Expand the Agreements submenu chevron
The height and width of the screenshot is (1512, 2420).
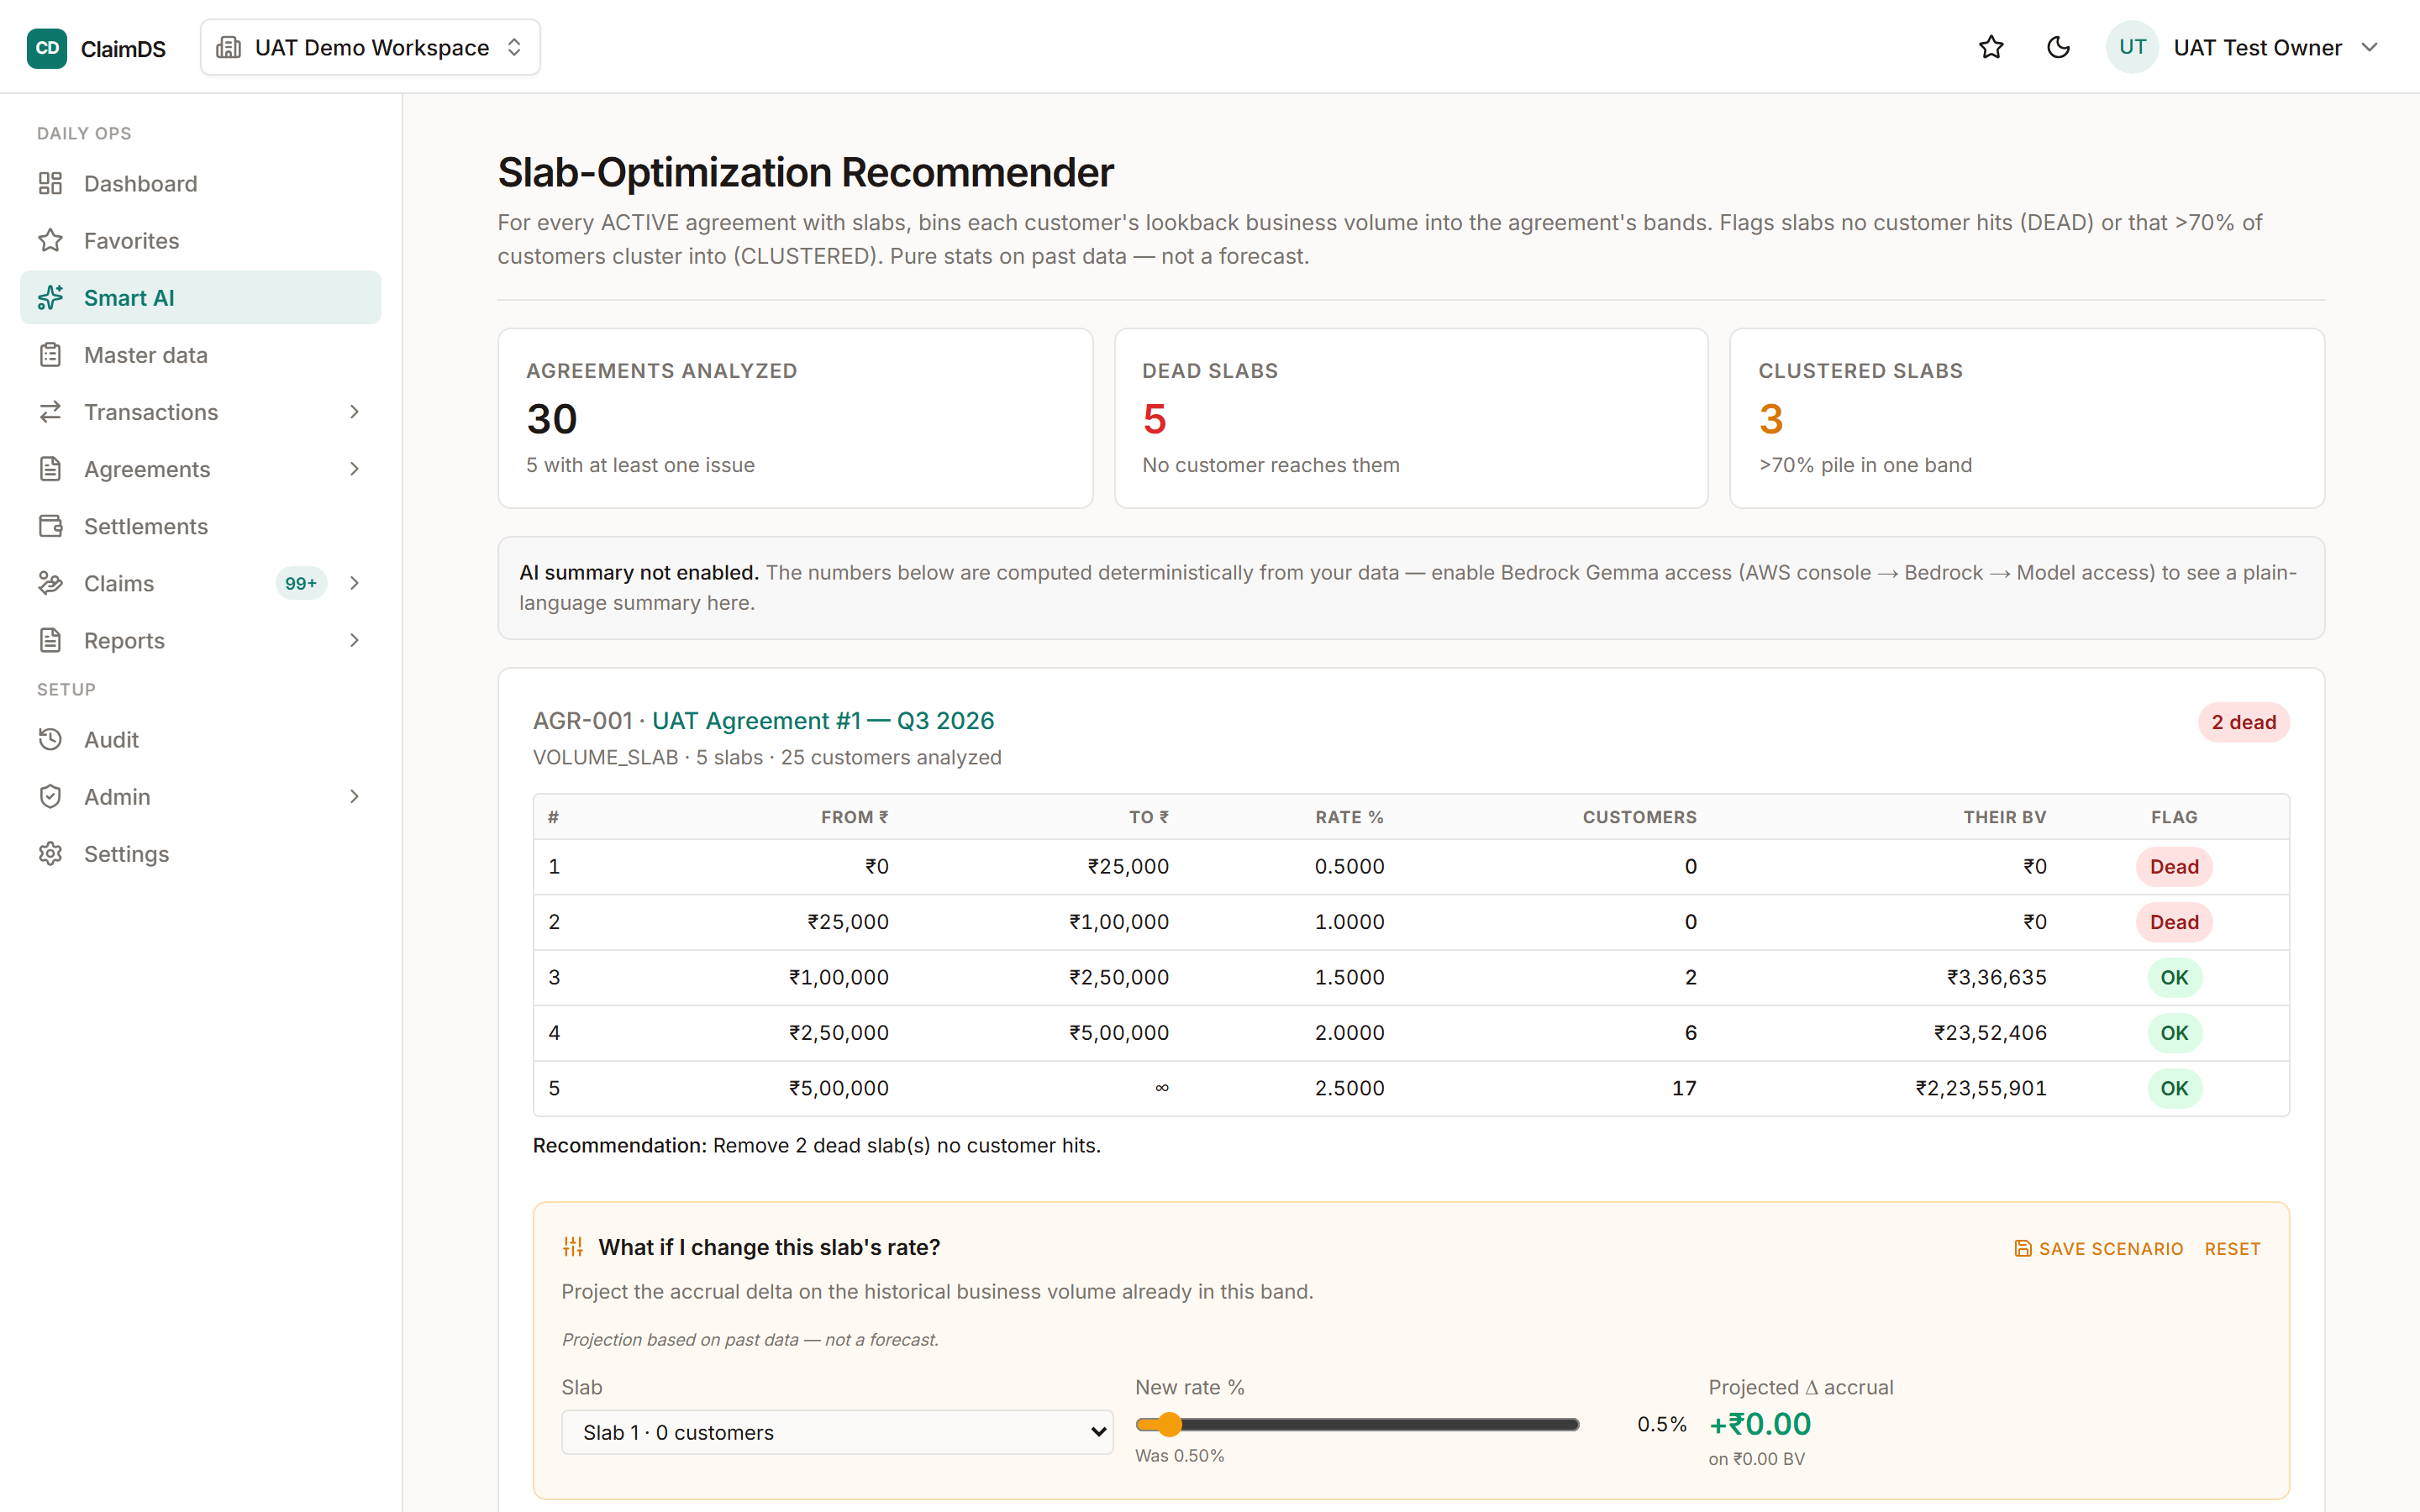(x=354, y=468)
